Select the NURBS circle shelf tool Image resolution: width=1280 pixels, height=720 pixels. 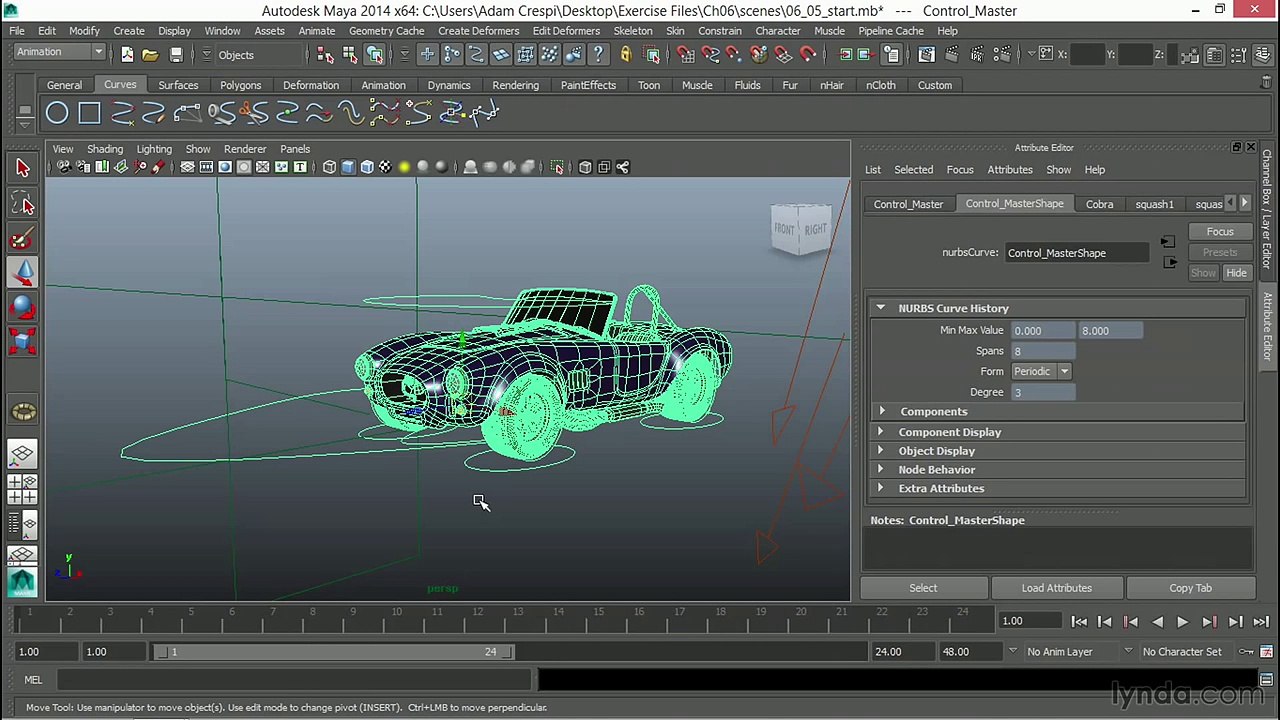click(57, 114)
